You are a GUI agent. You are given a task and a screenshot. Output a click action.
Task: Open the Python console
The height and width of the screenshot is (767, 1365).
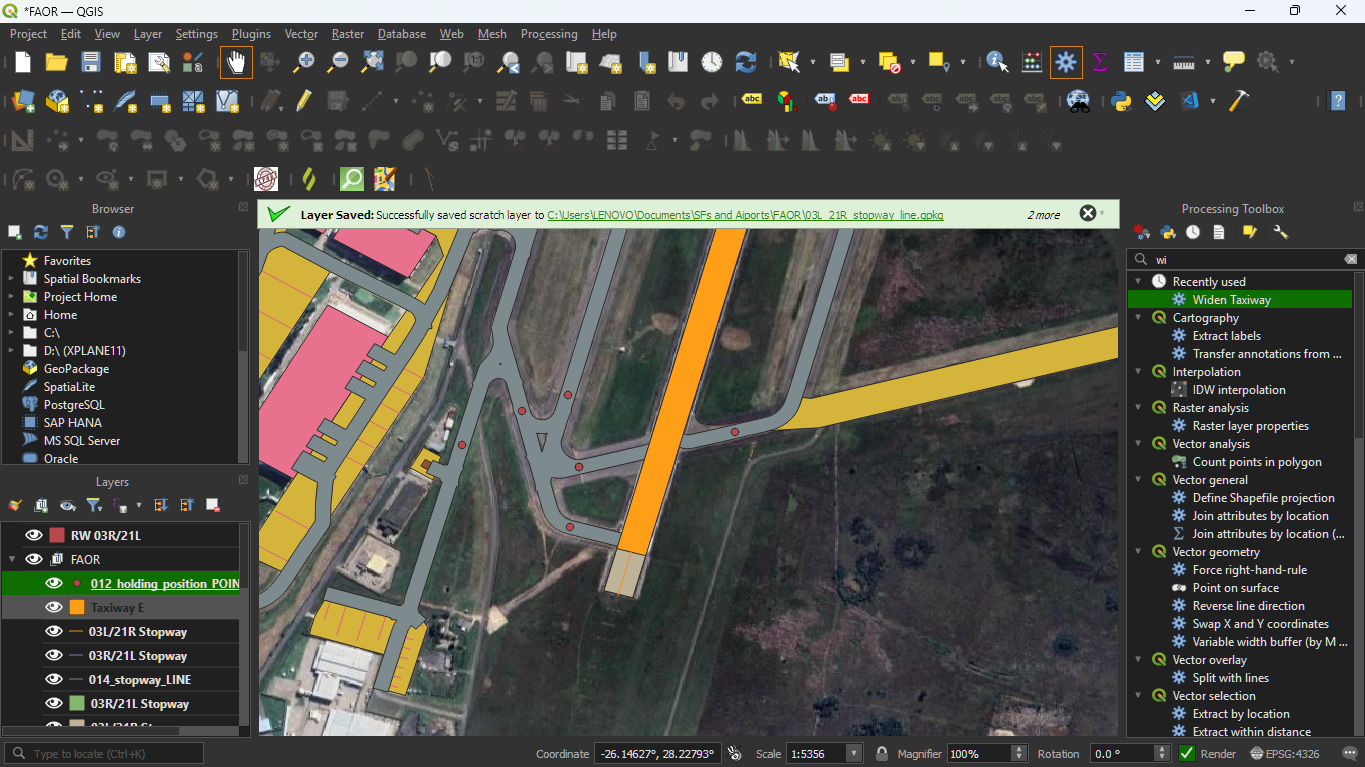tap(1121, 101)
